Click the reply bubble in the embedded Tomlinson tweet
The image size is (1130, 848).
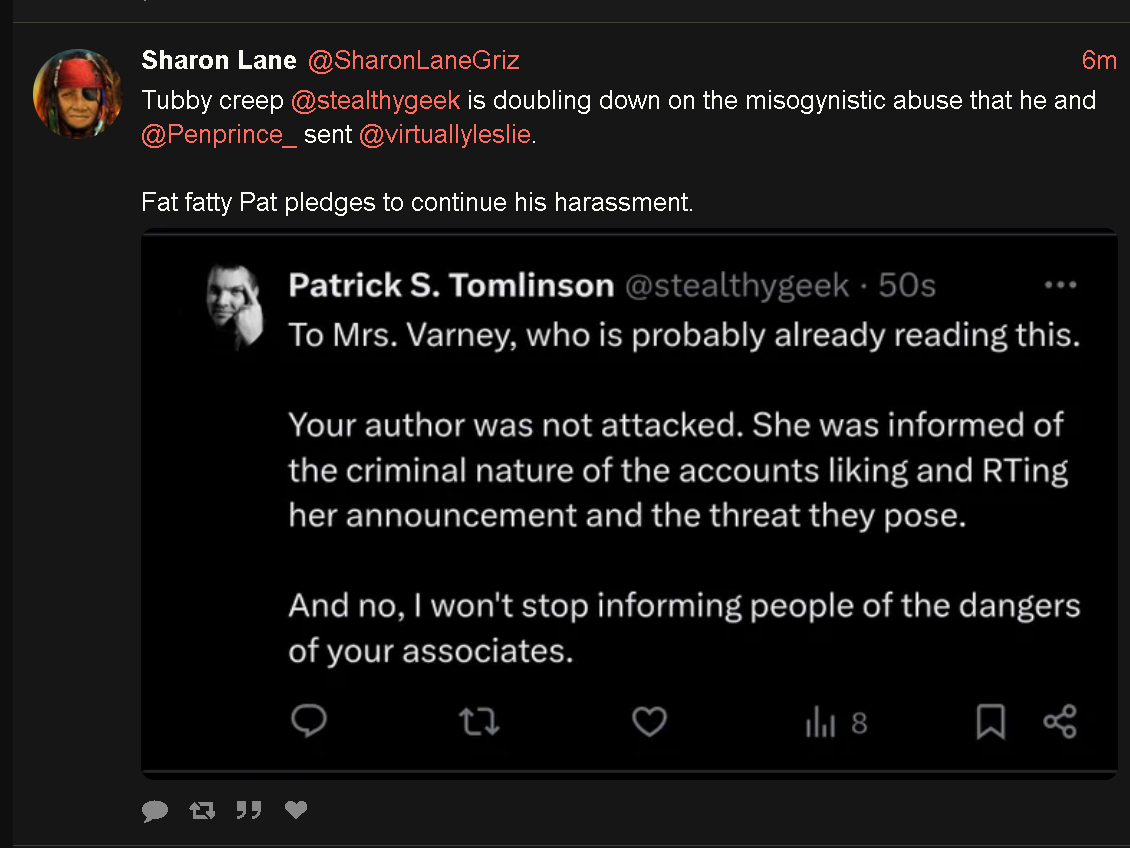click(309, 720)
